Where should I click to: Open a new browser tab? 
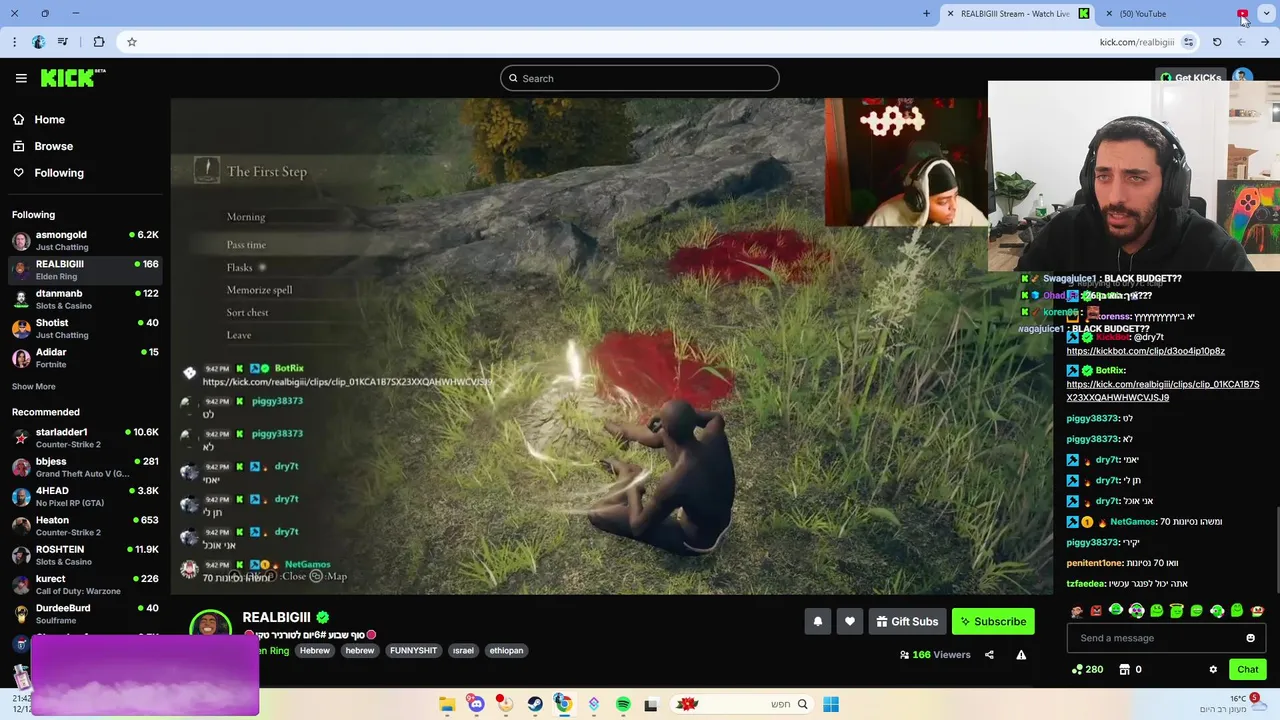click(926, 14)
